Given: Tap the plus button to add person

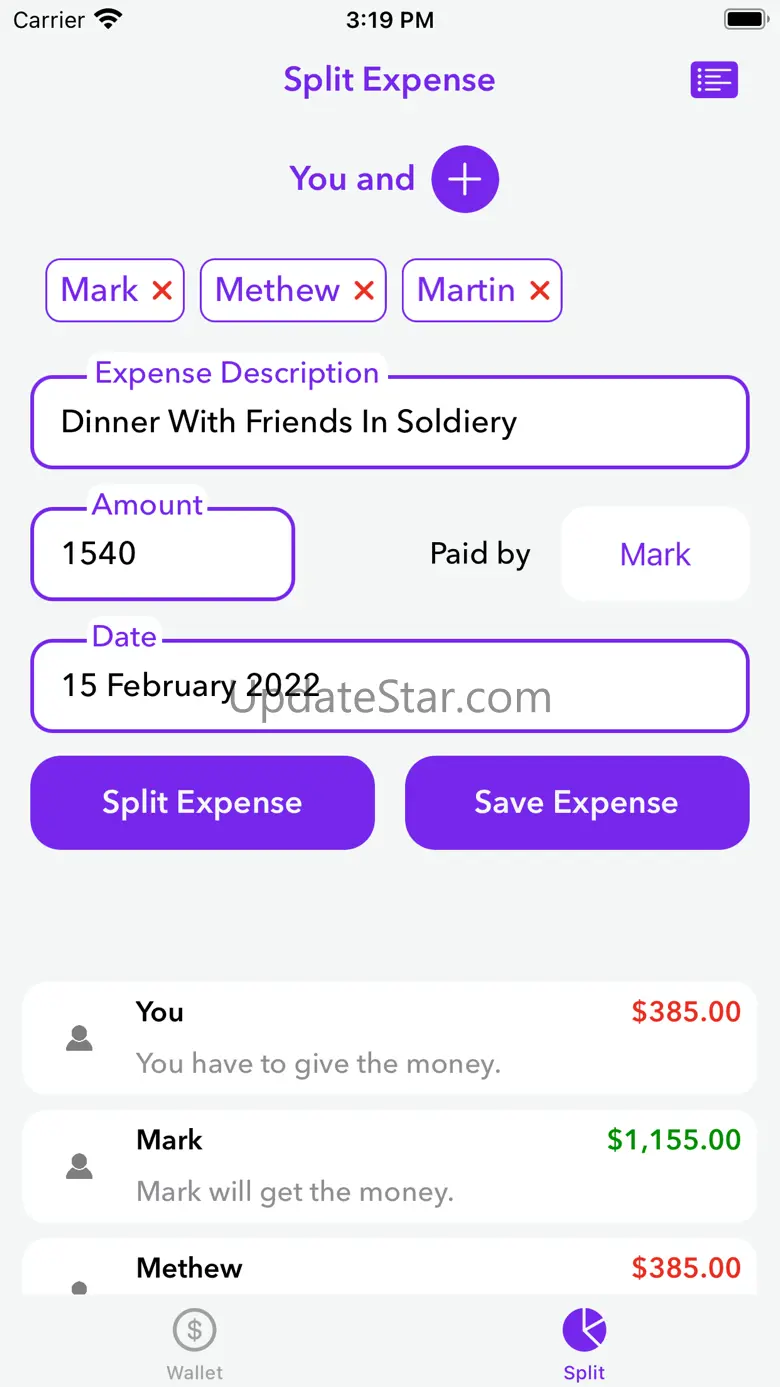Looking at the screenshot, I should pyautogui.click(x=464, y=179).
